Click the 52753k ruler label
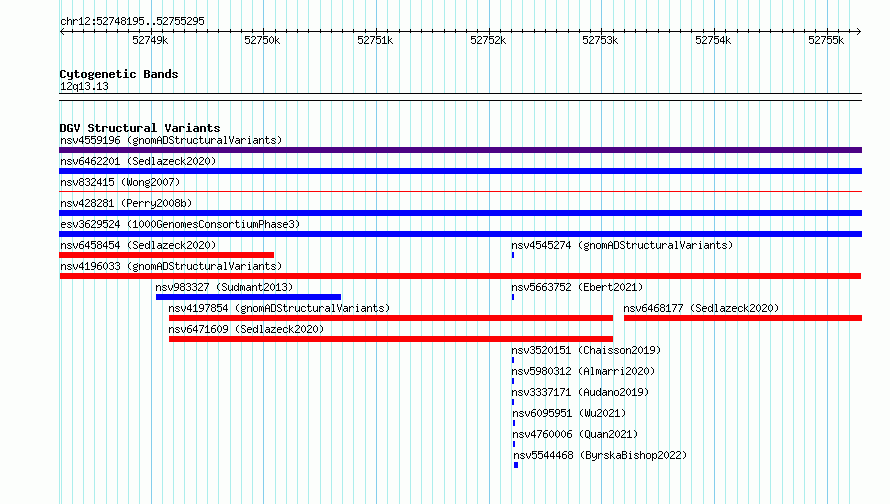Screen dimensions: 890x504 (601, 40)
